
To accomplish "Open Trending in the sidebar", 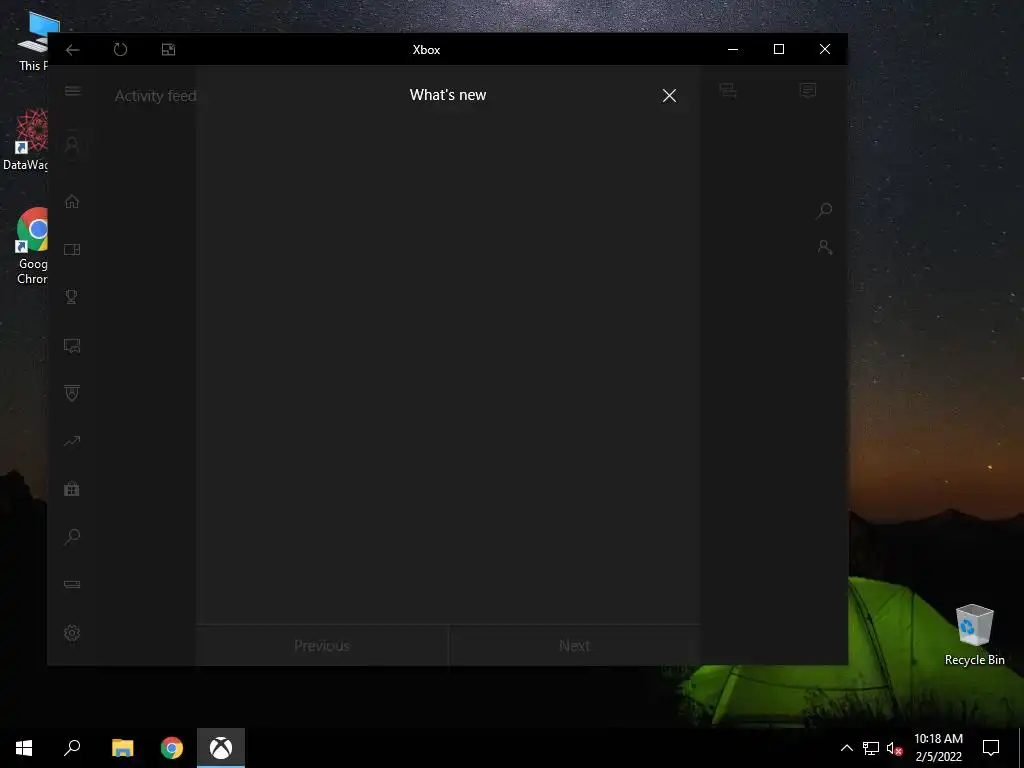I will pyautogui.click(x=72, y=441).
